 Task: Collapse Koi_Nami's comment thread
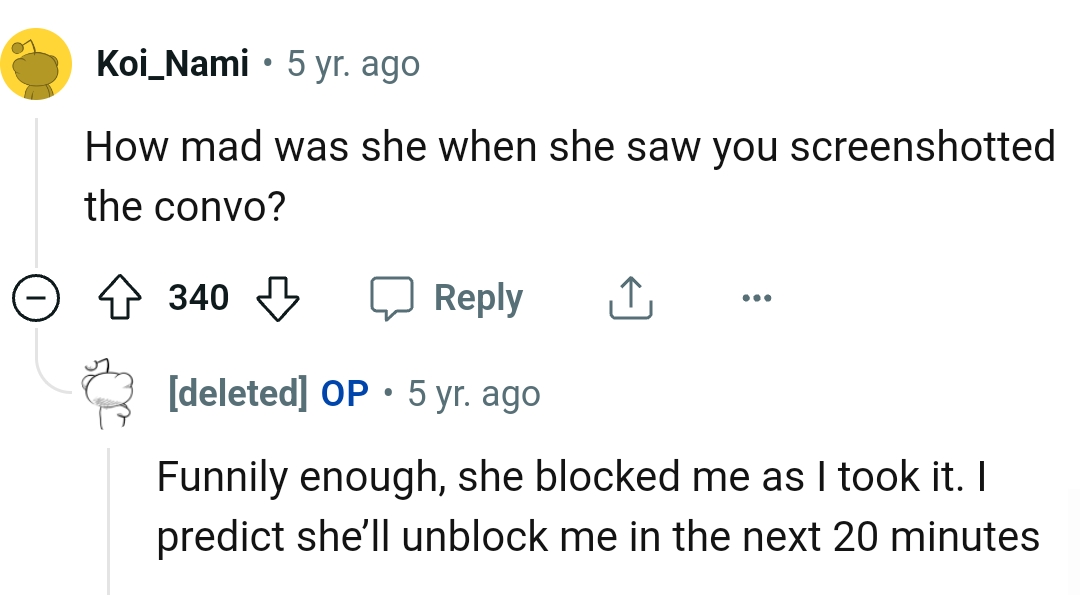pos(36,297)
